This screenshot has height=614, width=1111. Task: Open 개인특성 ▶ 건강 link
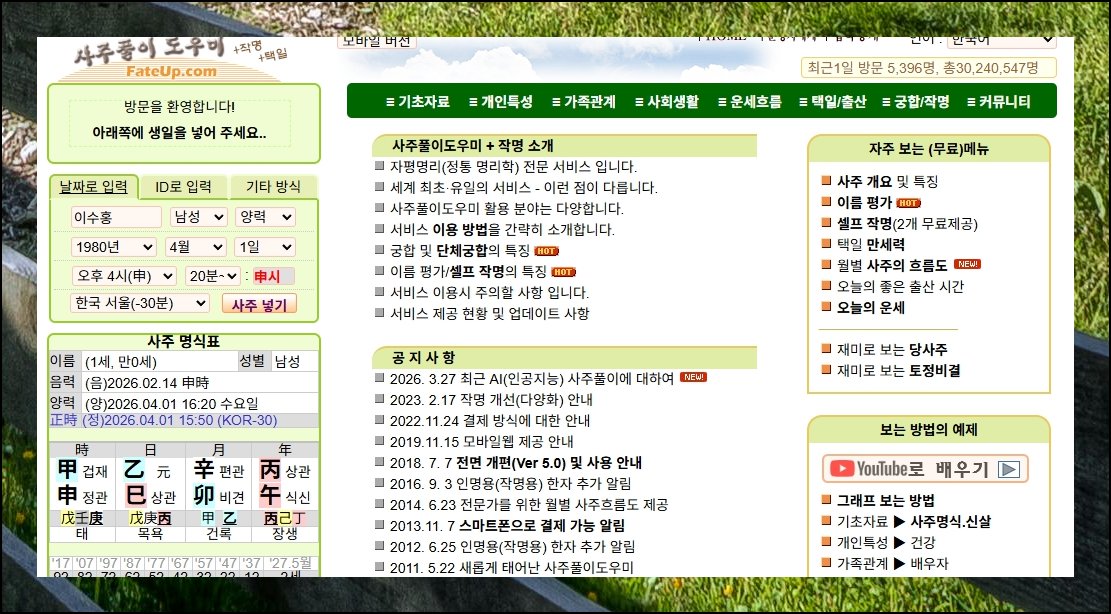tap(886, 542)
